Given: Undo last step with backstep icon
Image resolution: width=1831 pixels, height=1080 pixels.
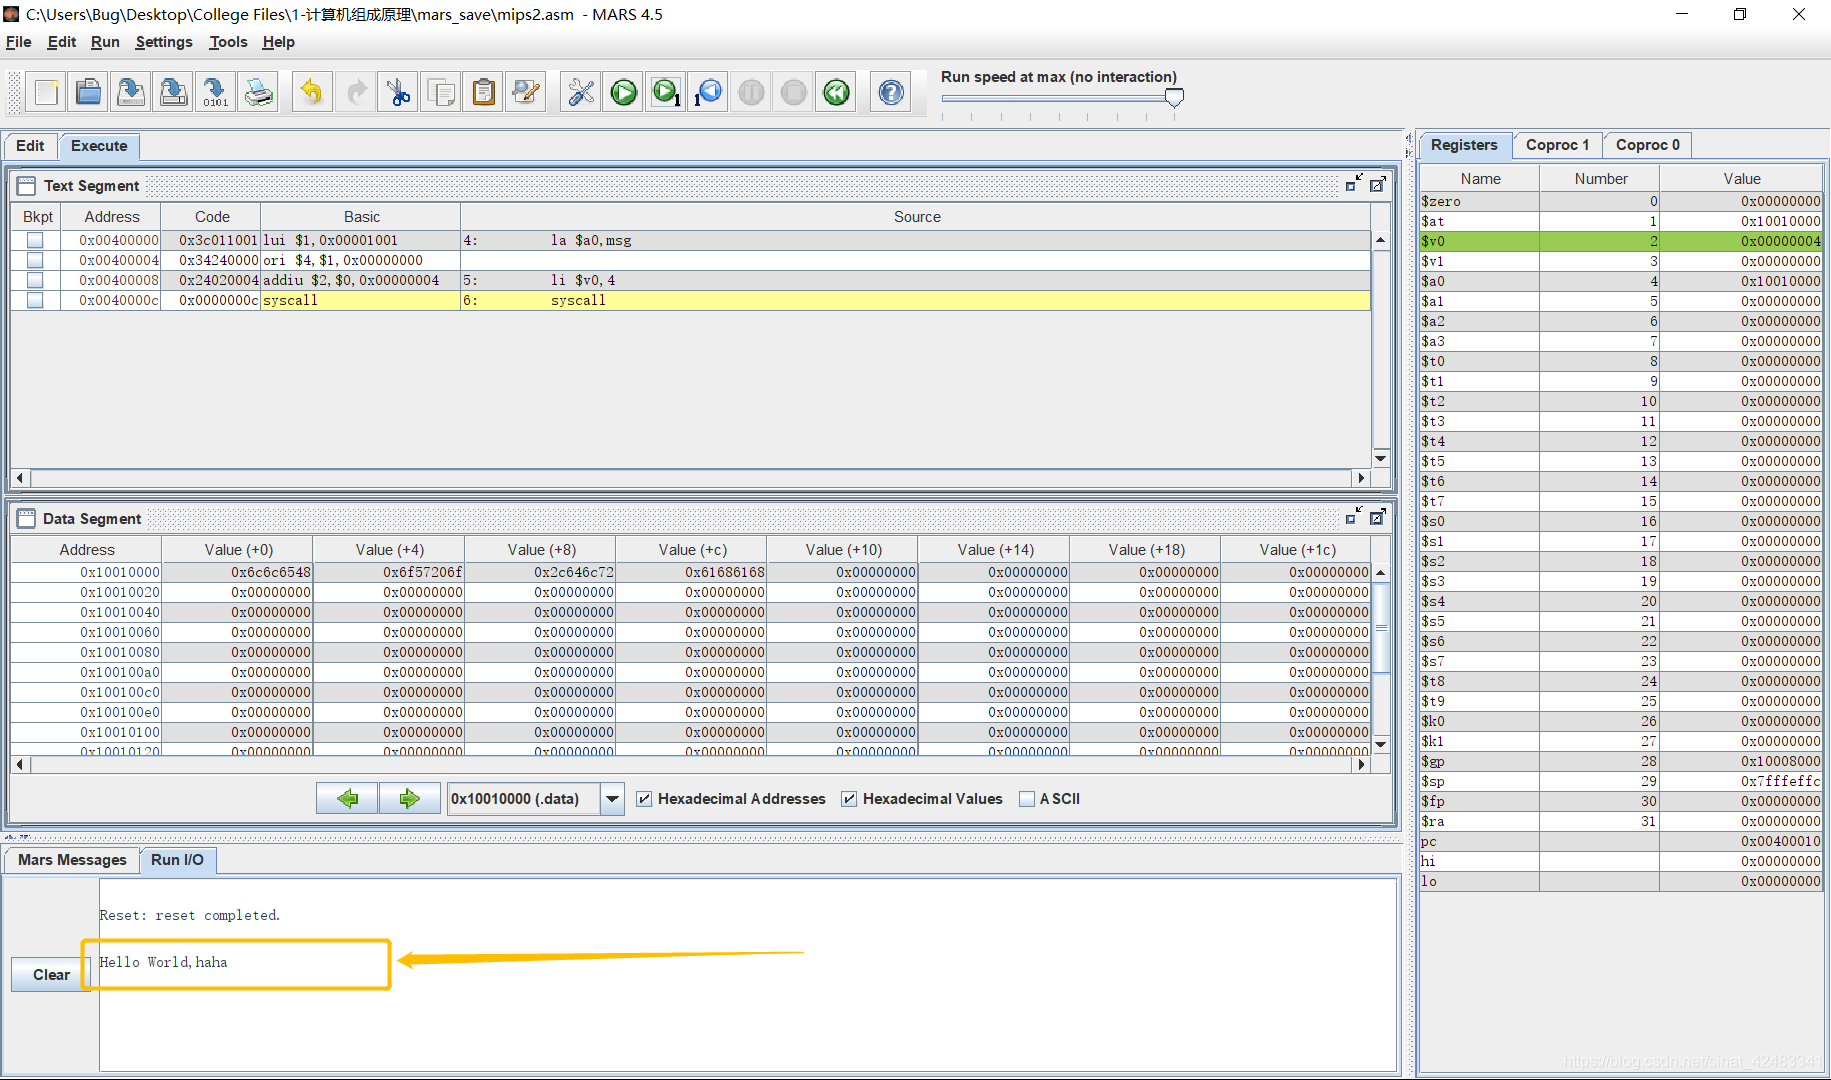Looking at the screenshot, I should [x=708, y=93].
